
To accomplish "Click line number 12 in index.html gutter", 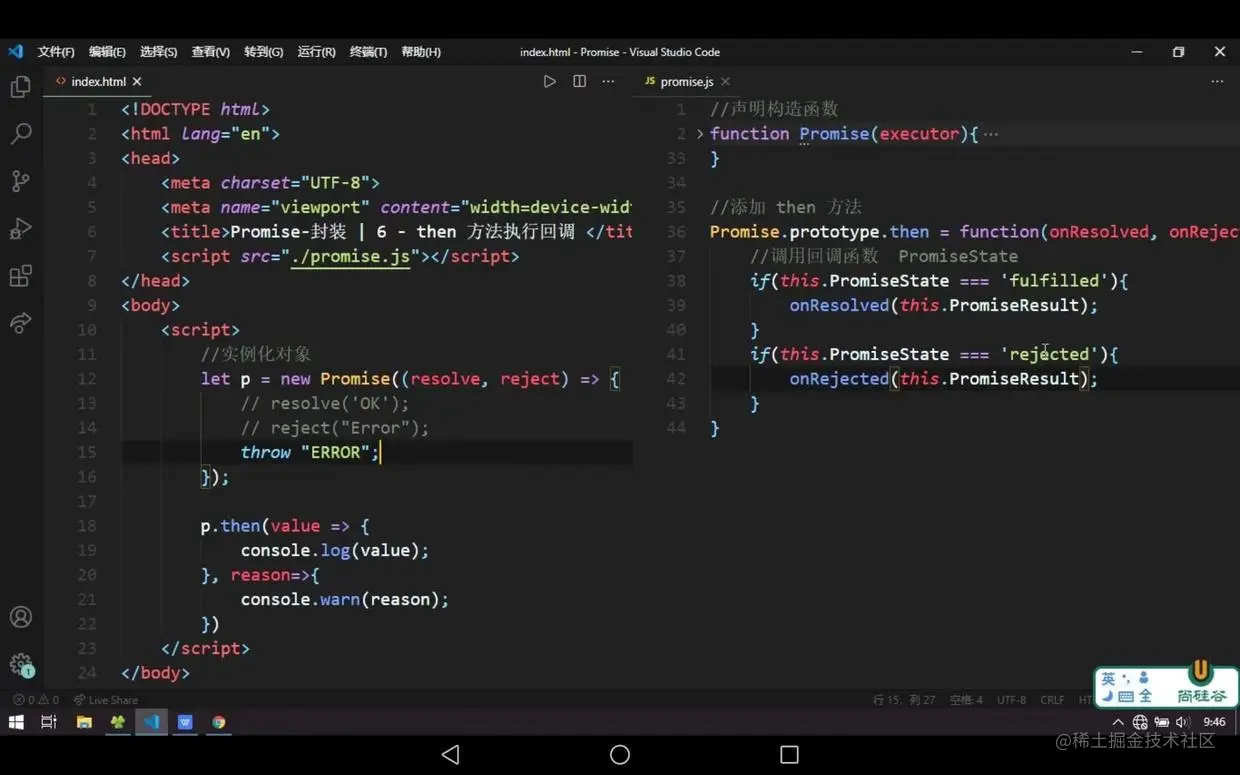I will 86,379.
